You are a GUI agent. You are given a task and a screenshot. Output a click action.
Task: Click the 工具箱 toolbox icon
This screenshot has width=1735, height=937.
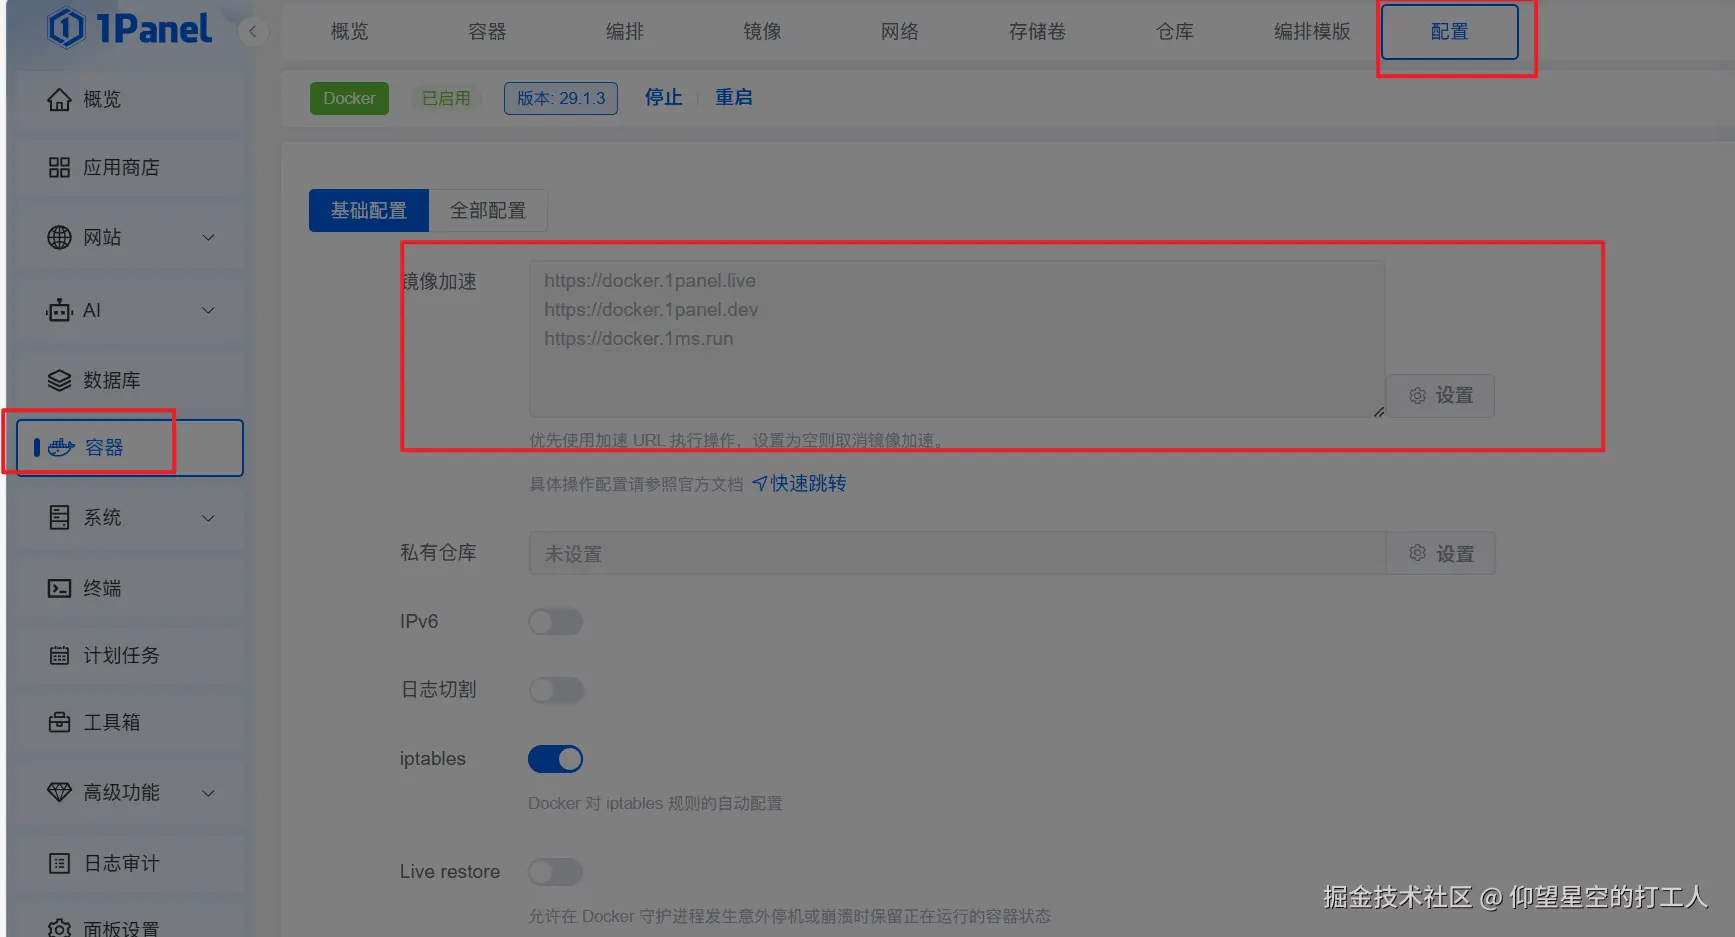(x=60, y=723)
